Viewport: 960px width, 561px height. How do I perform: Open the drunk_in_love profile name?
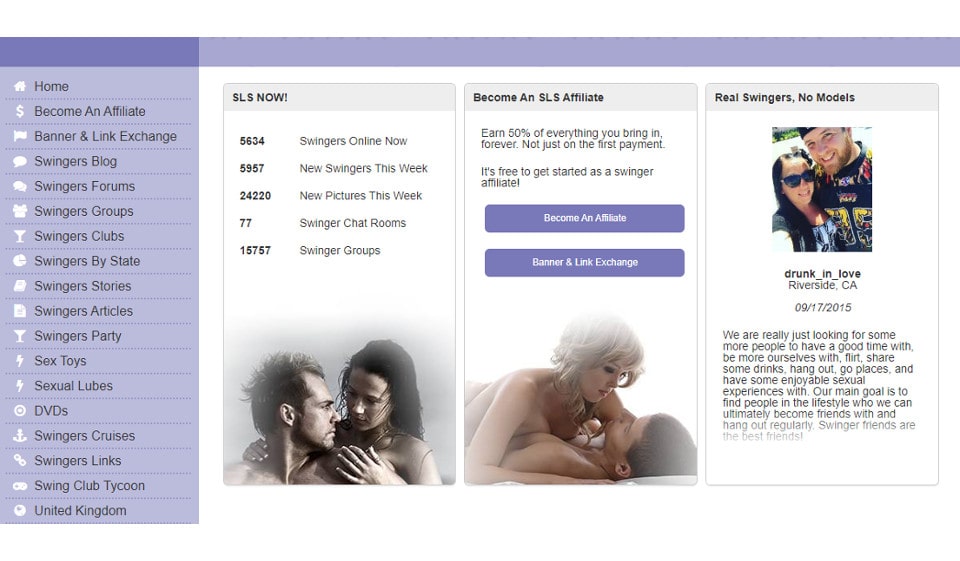click(822, 274)
